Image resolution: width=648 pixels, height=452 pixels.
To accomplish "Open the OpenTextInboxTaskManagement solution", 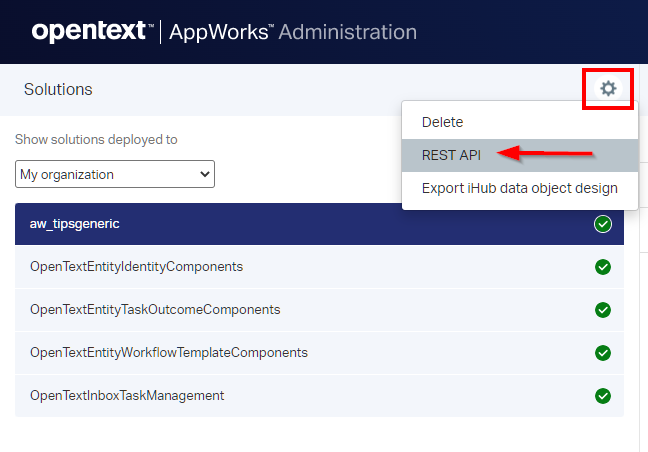I will 127,396.
